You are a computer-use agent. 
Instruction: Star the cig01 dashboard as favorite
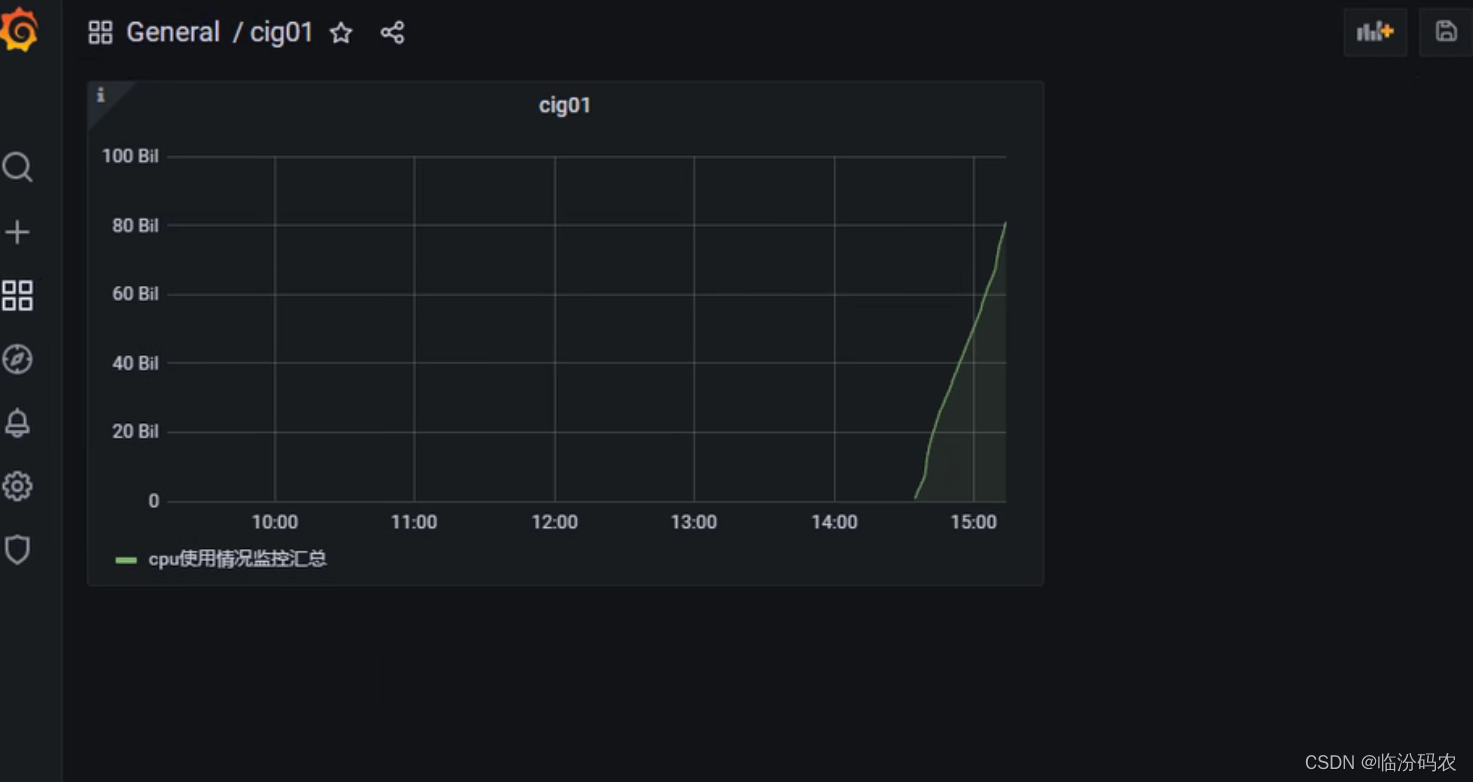(341, 33)
